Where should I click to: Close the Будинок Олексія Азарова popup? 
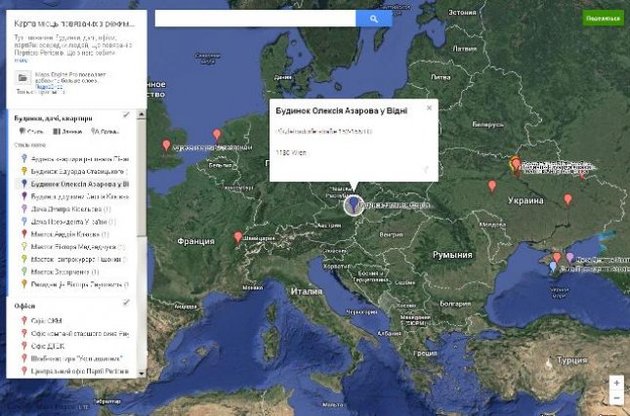pos(428,107)
